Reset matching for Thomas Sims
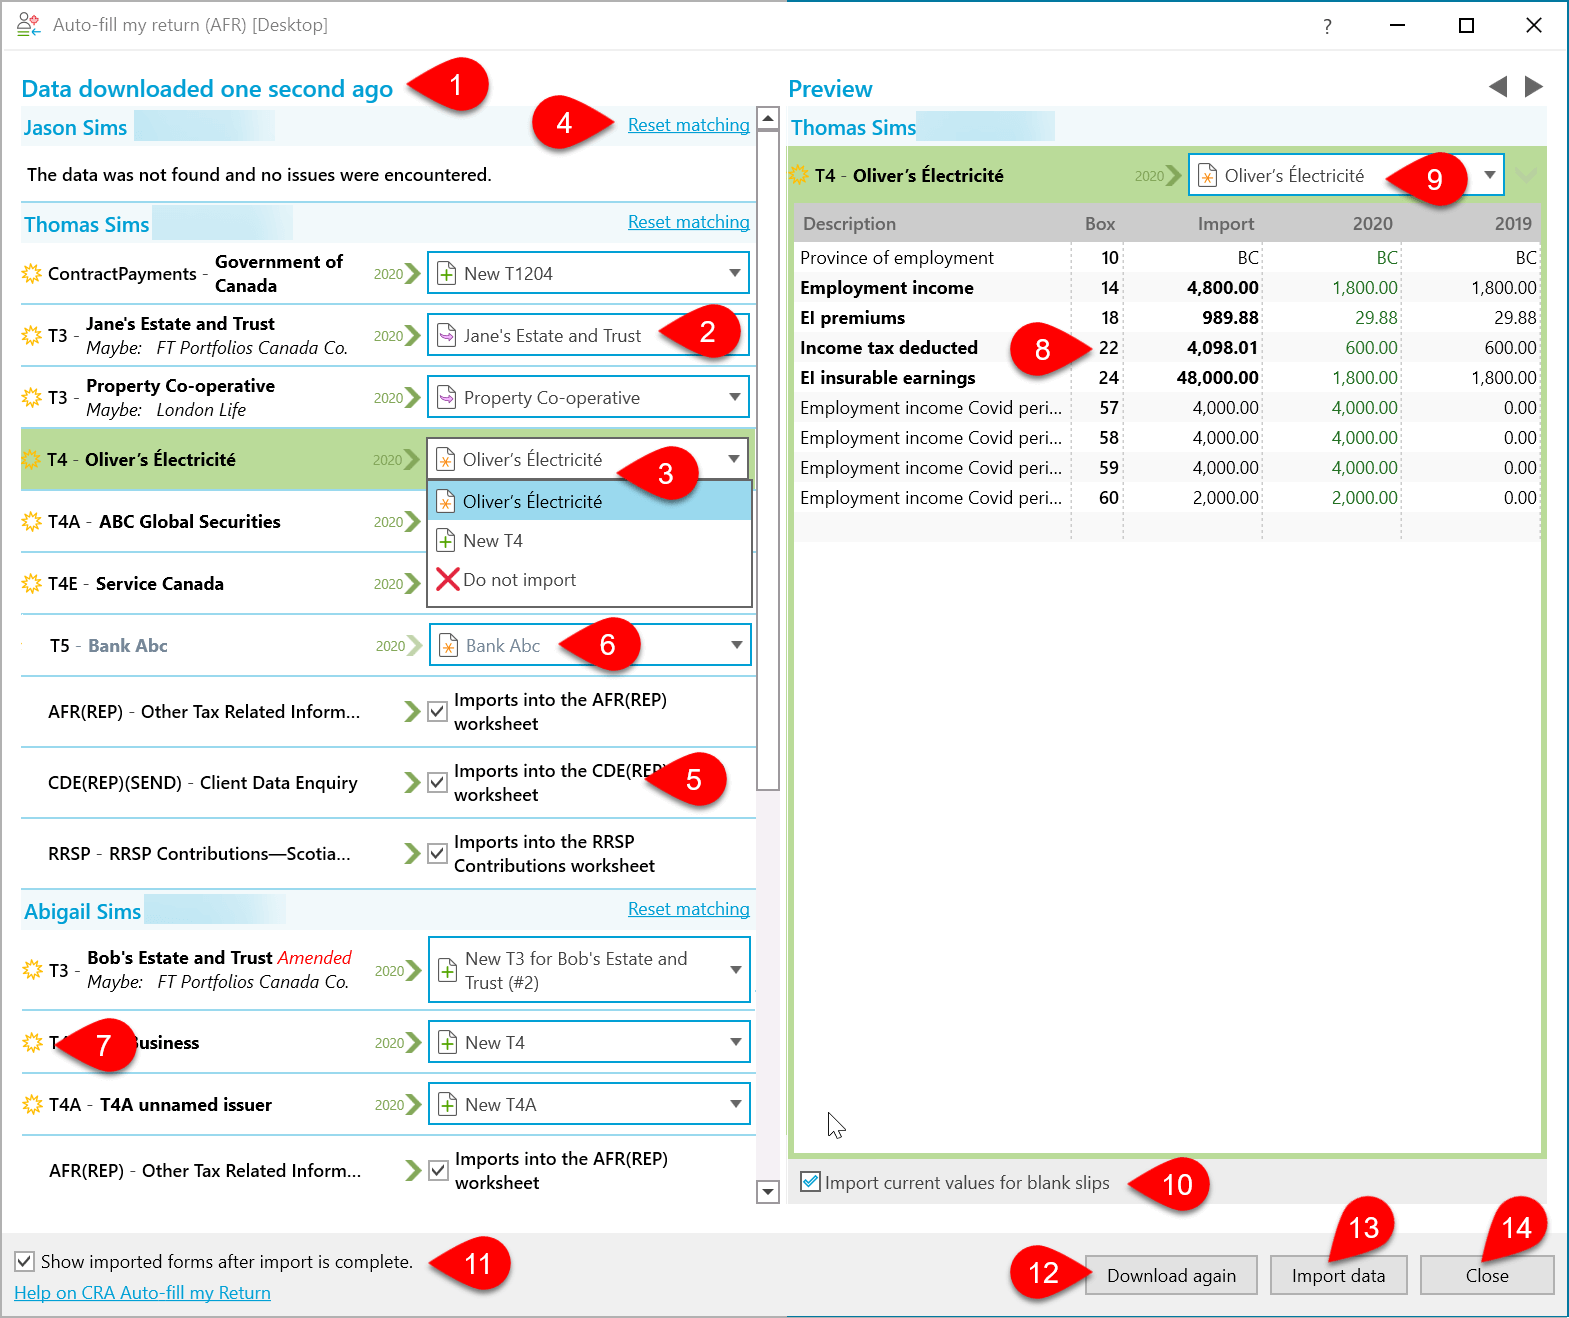The width and height of the screenshot is (1569, 1318). click(688, 222)
